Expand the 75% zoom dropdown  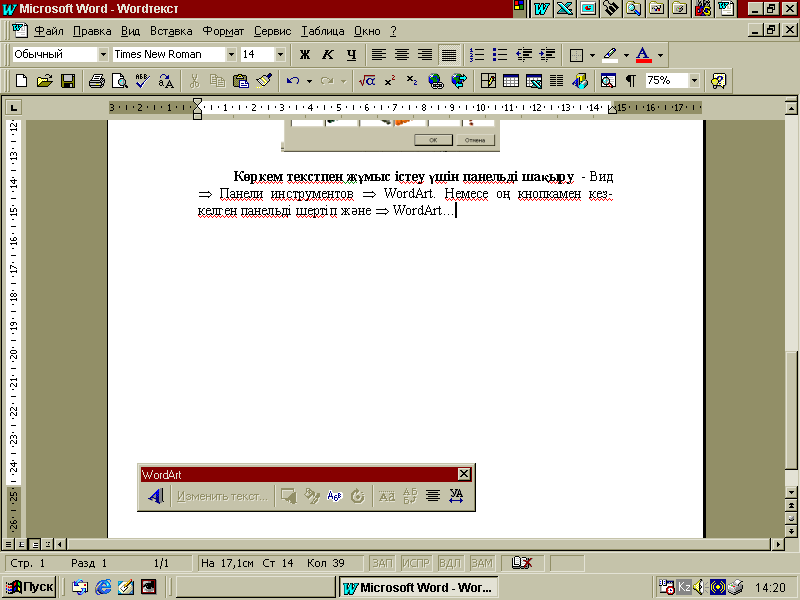point(694,81)
